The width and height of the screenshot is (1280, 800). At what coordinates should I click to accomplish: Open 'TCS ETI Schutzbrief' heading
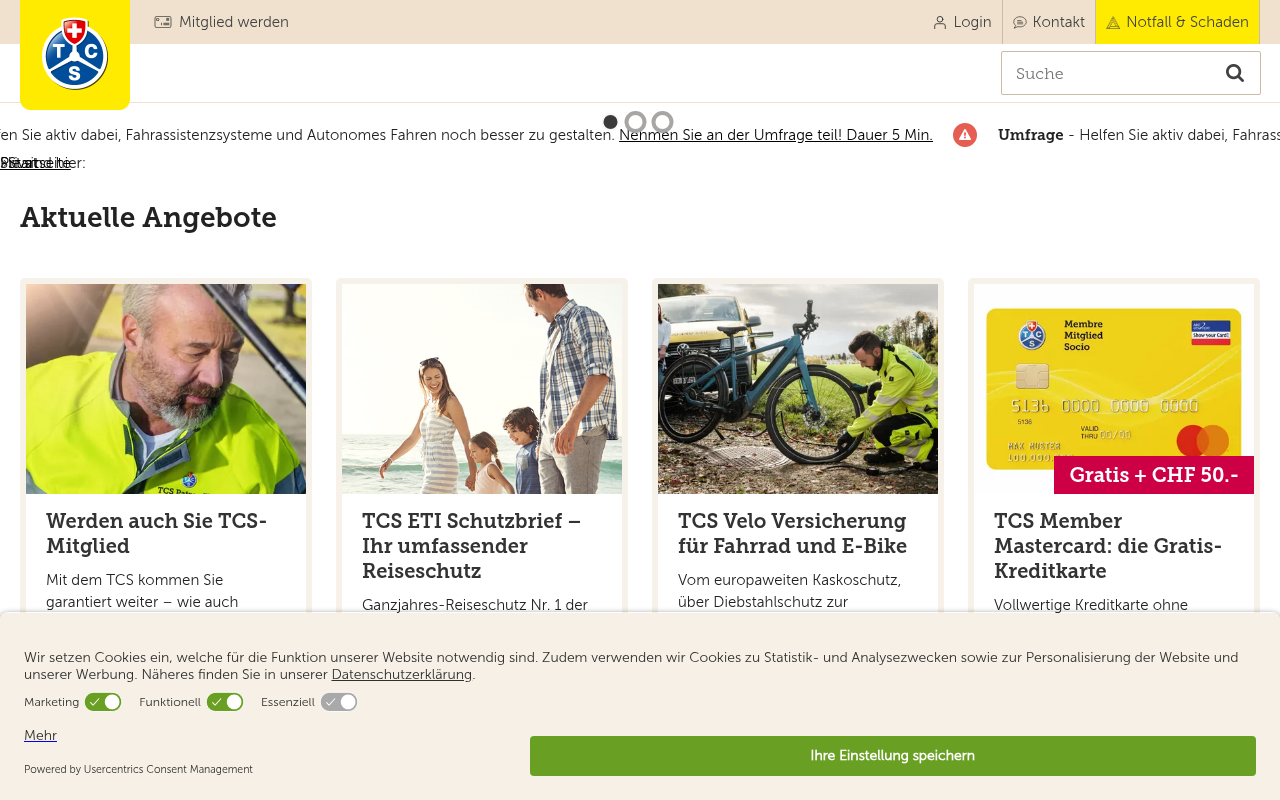(x=472, y=546)
